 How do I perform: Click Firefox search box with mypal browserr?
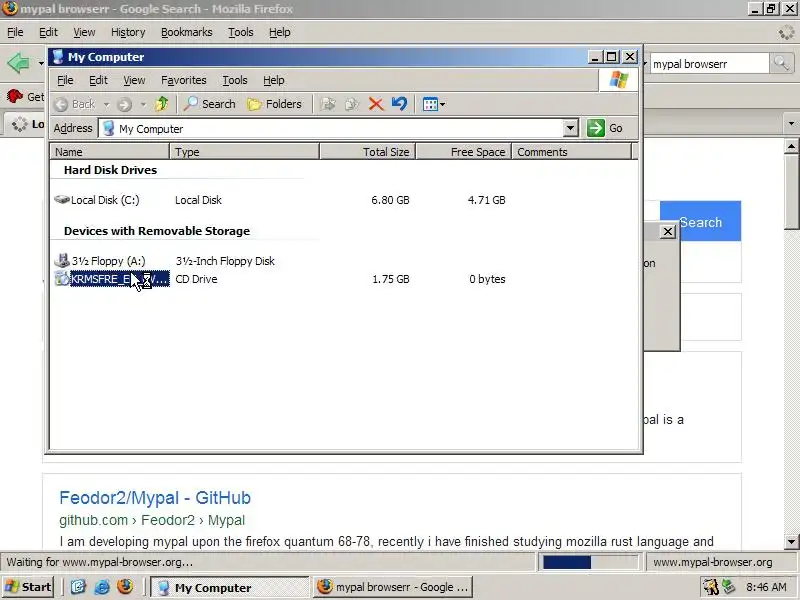pyautogui.click(x=709, y=64)
